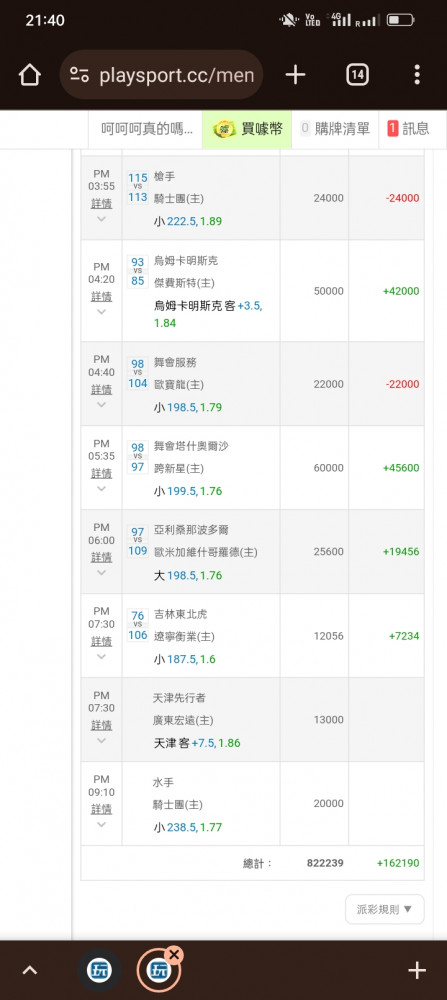Screen dimensions: 447x1000
Task: Expand bottom tab bar with up chevron
Action: click(29, 971)
